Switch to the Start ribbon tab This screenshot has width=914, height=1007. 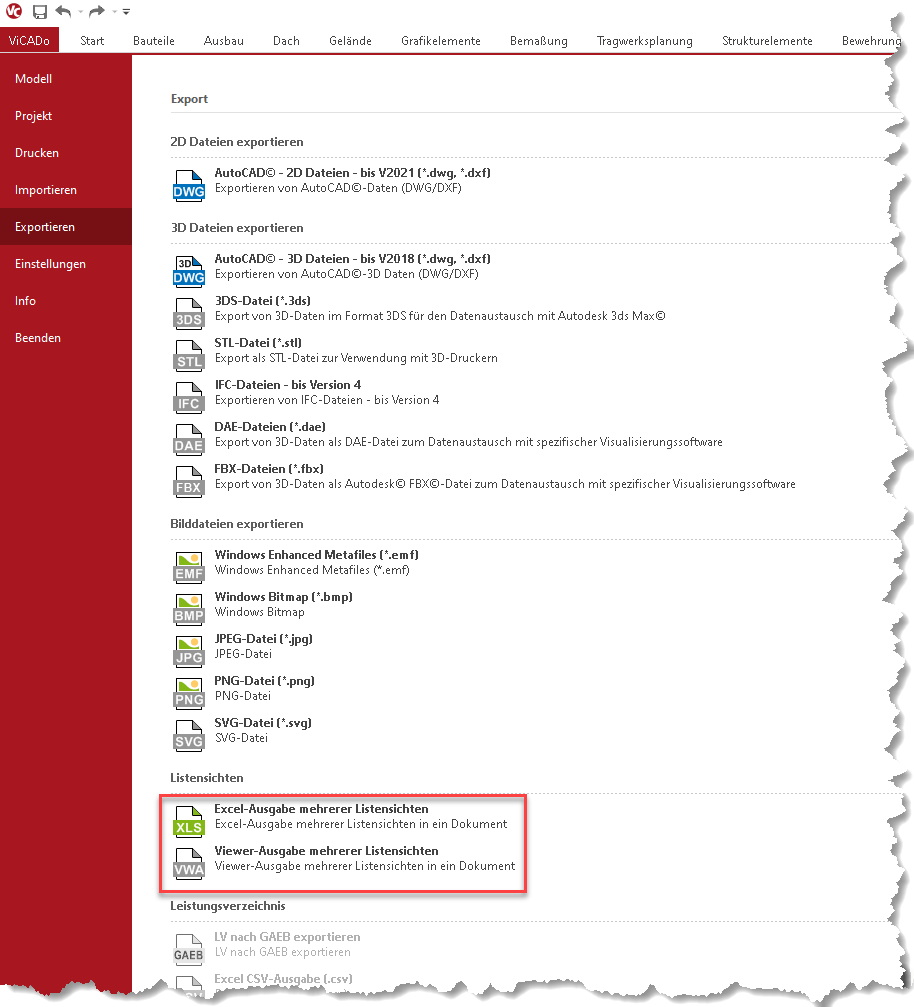click(92, 40)
